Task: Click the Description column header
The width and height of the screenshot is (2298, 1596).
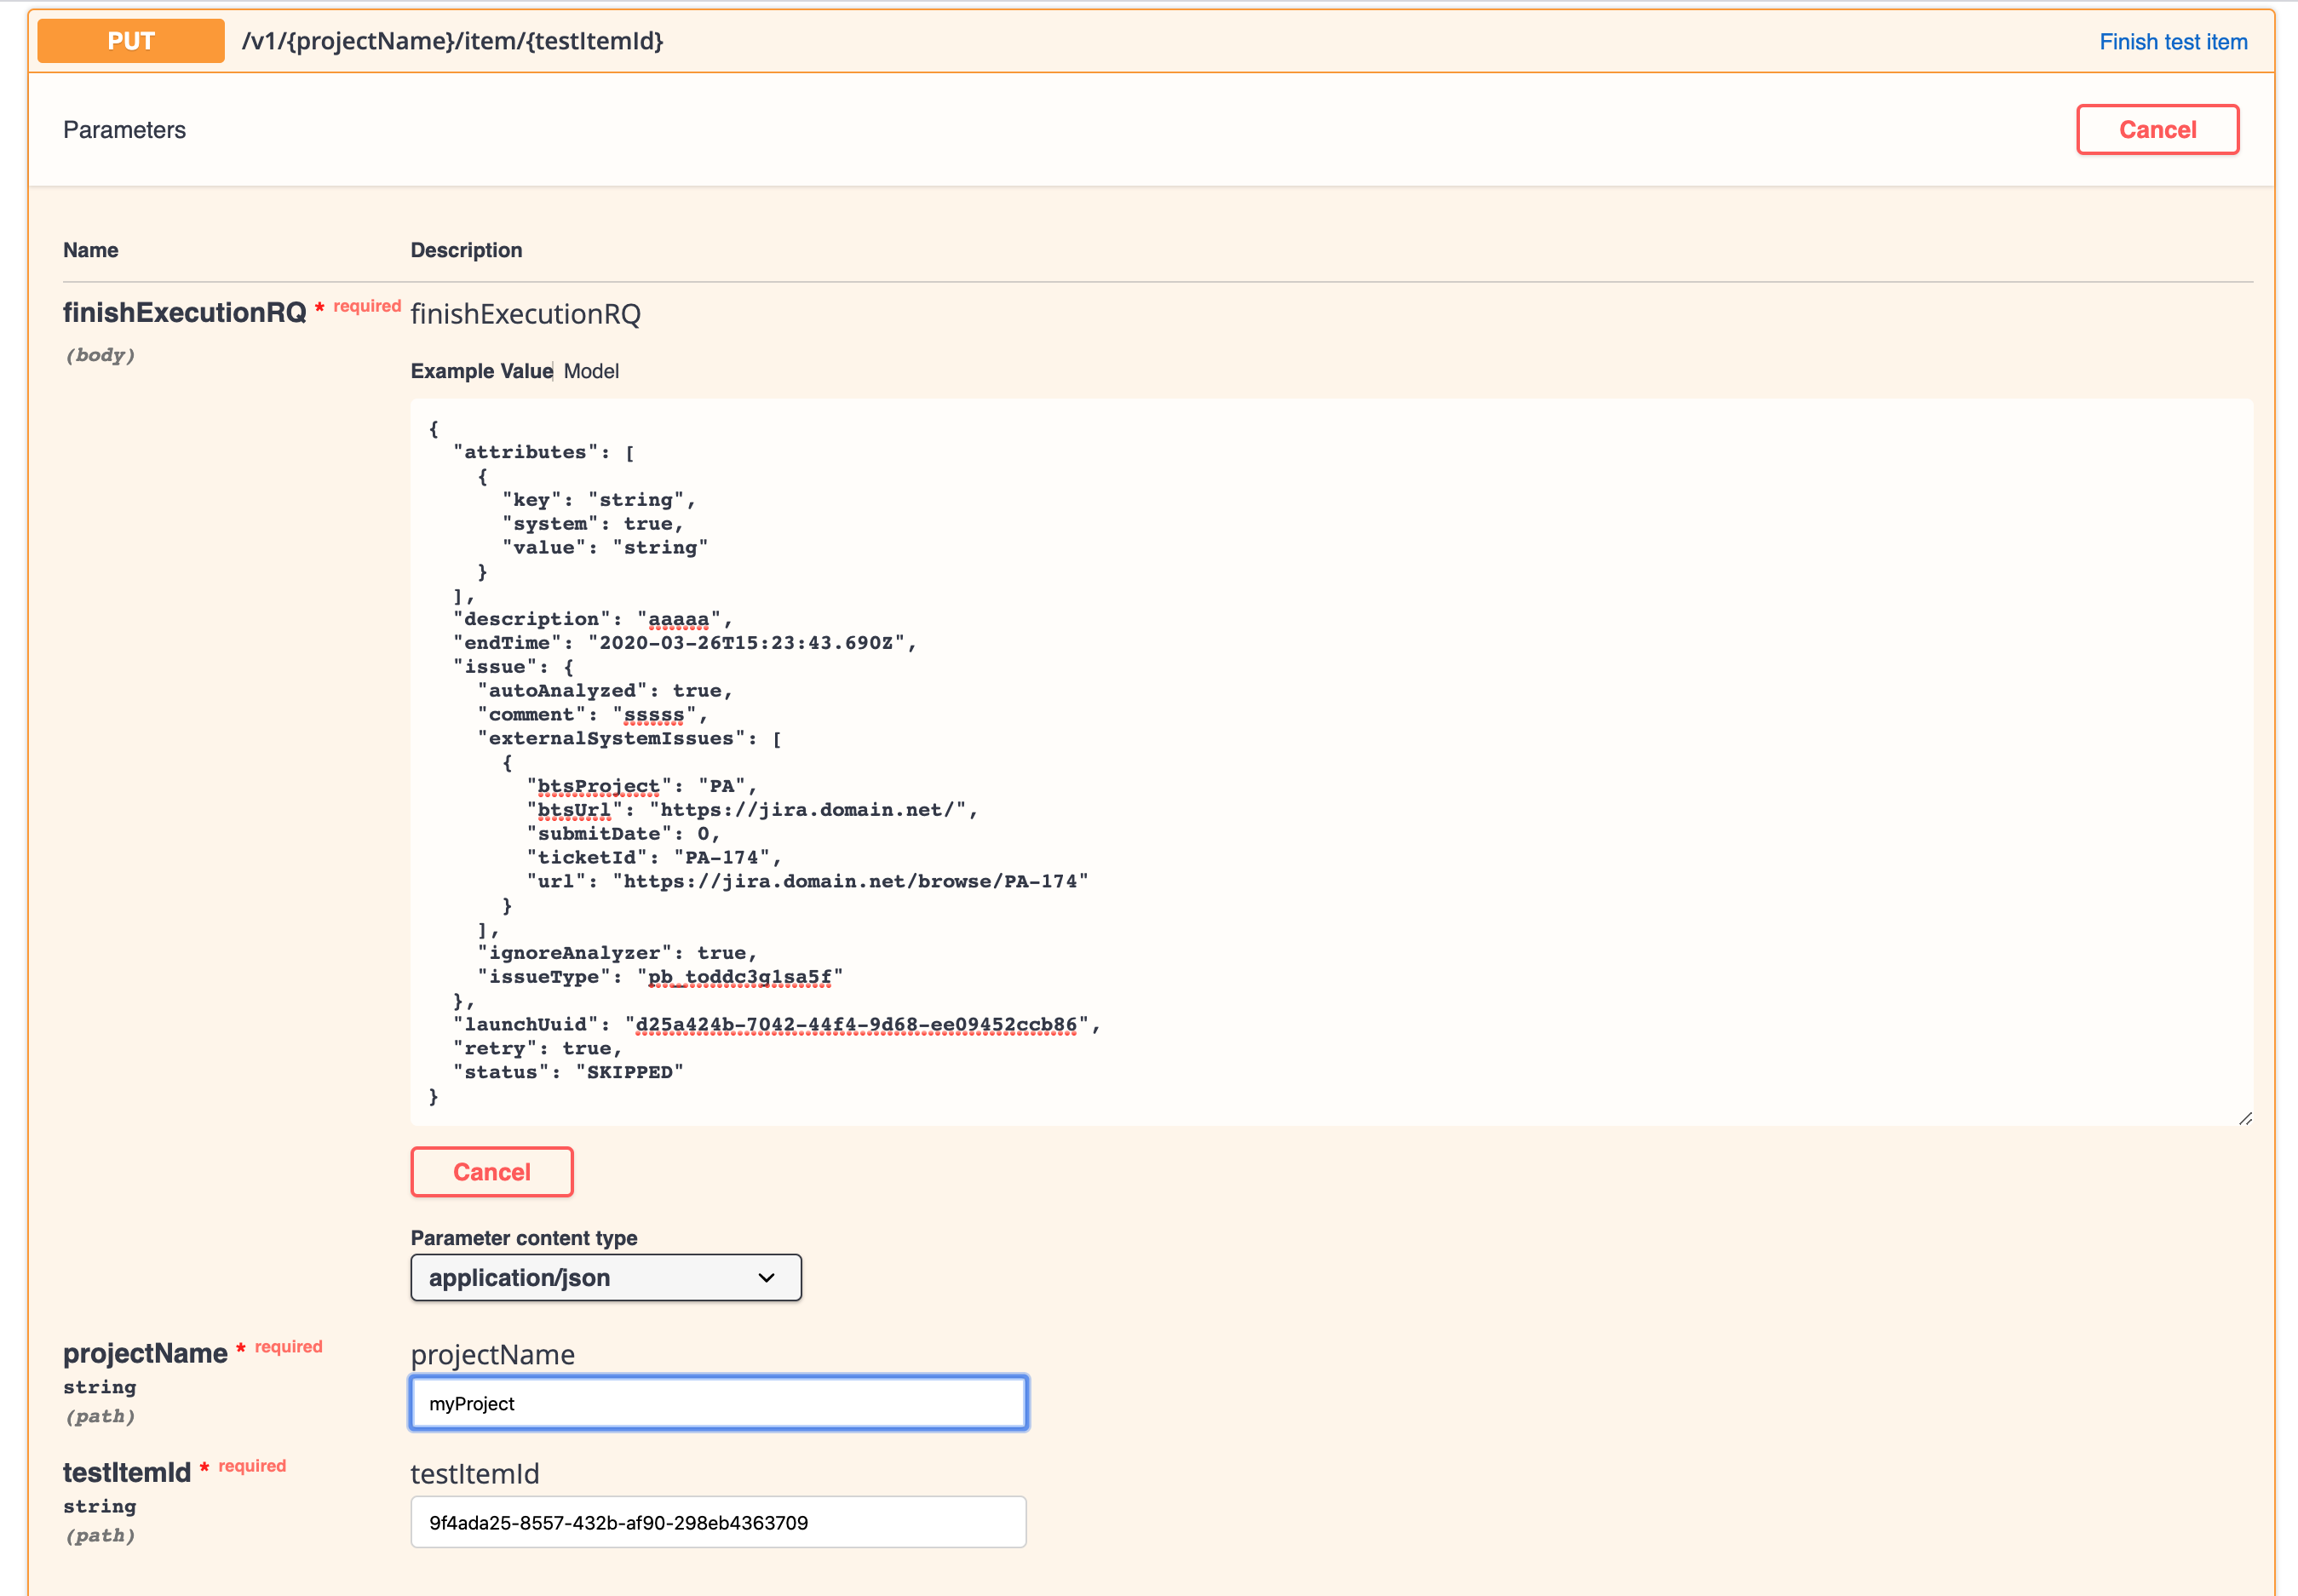Action: (x=466, y=250)
